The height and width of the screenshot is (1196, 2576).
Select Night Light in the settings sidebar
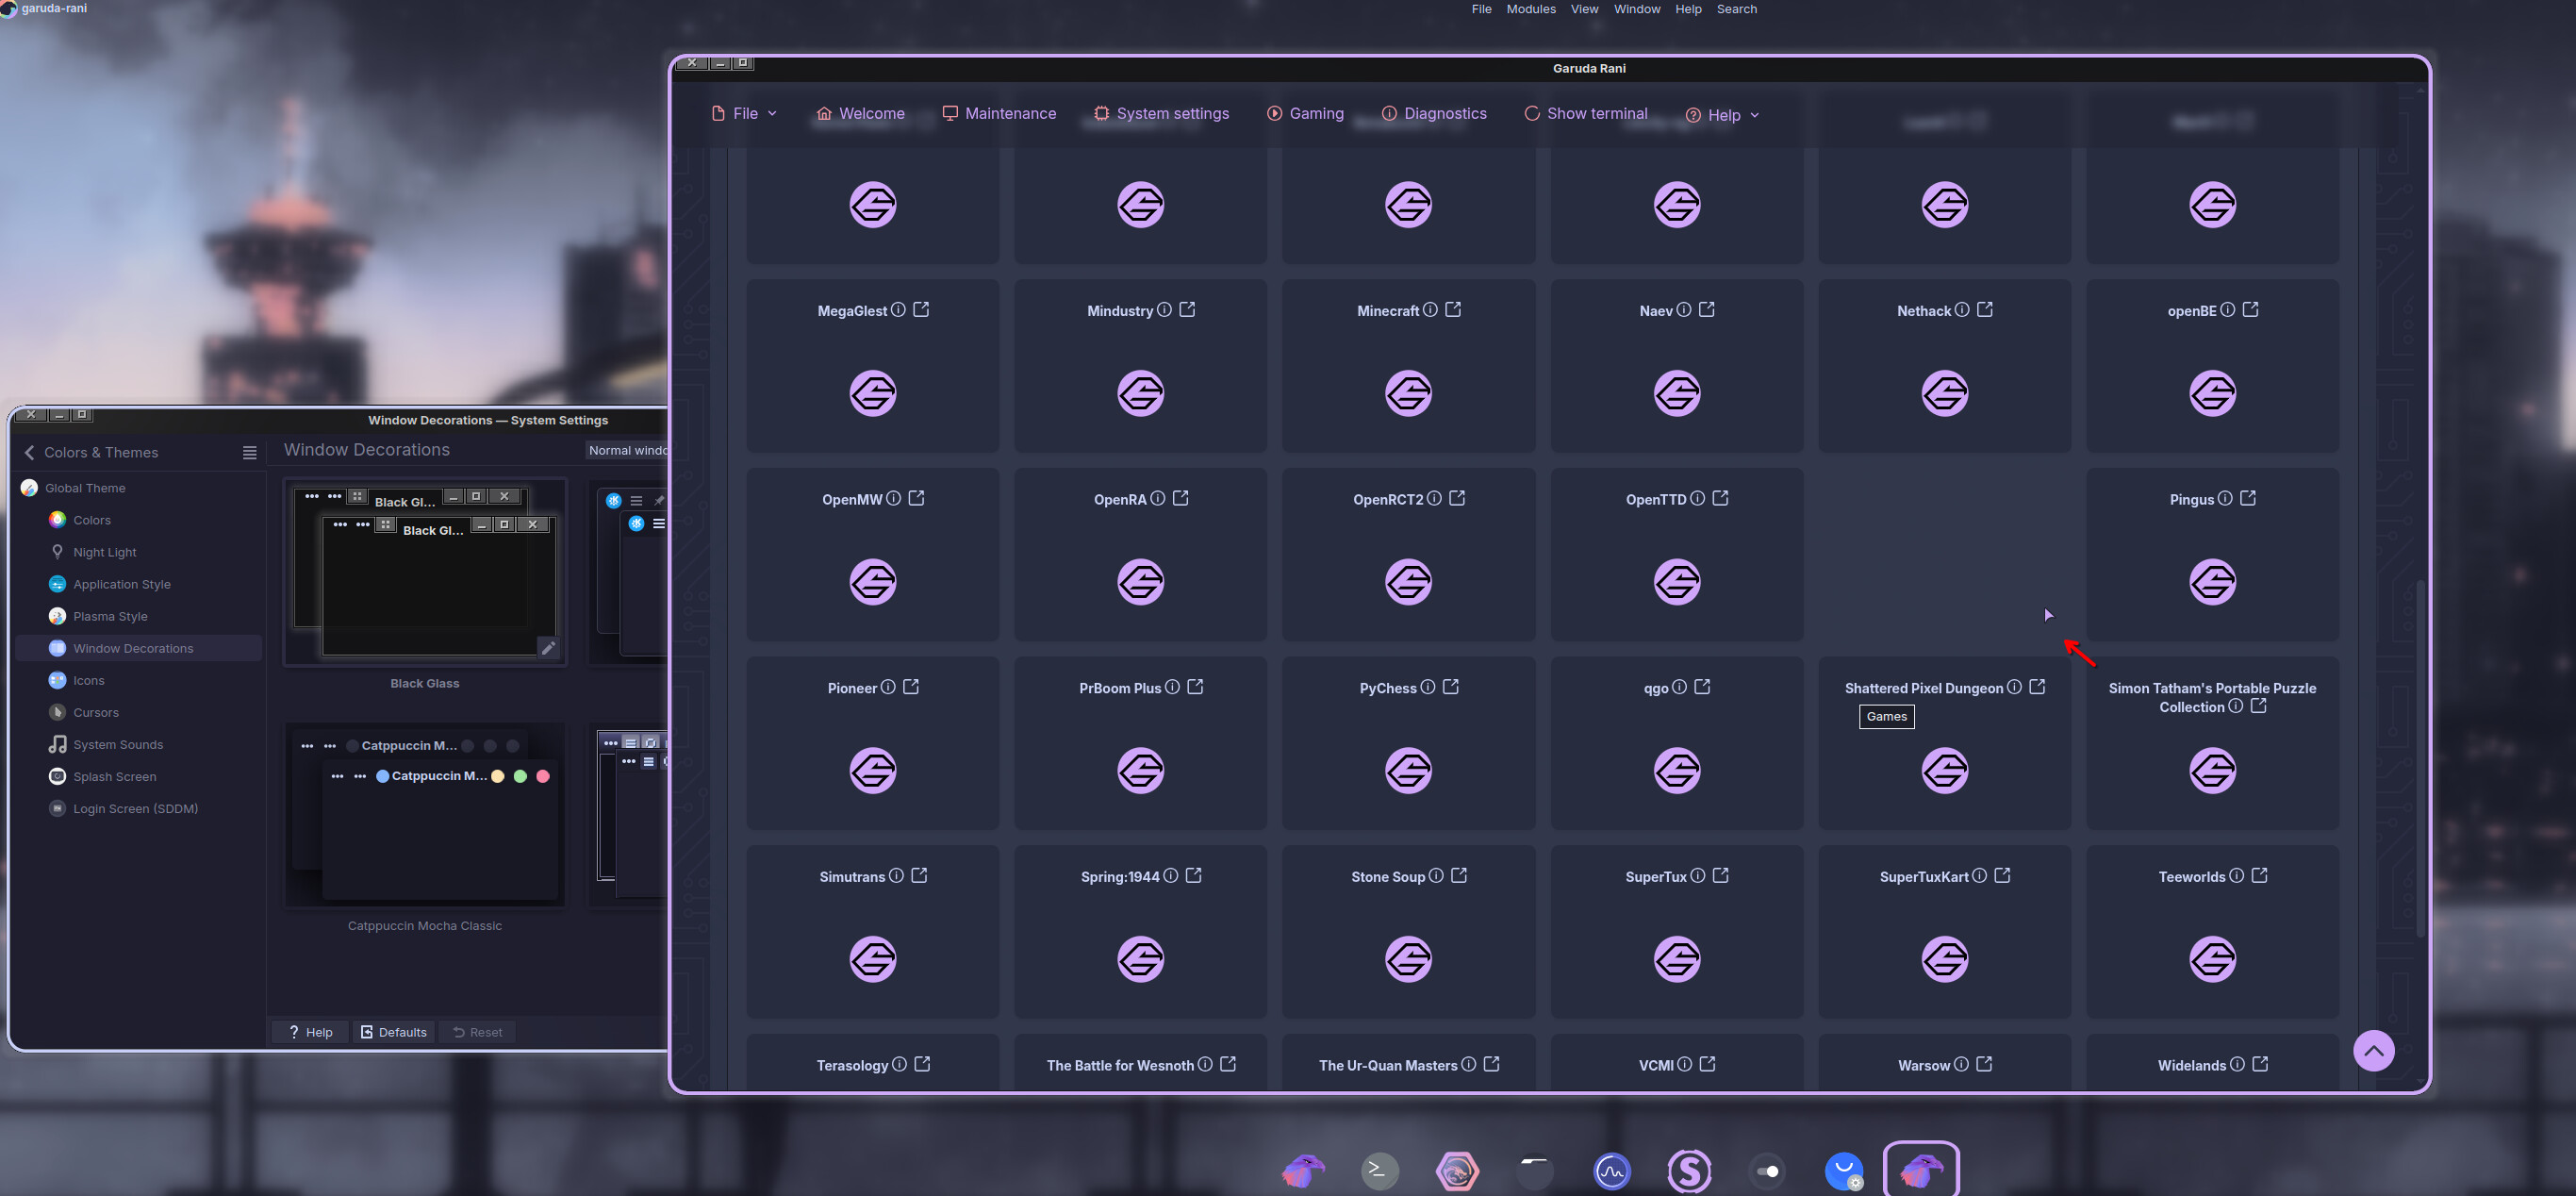(138, 552)
